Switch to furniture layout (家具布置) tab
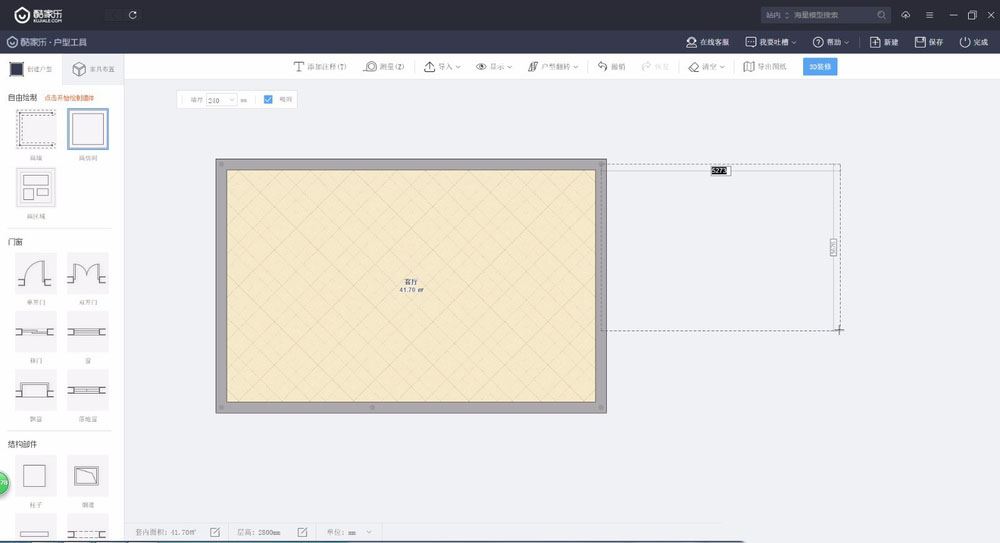1000x543 pixels. 92,69
